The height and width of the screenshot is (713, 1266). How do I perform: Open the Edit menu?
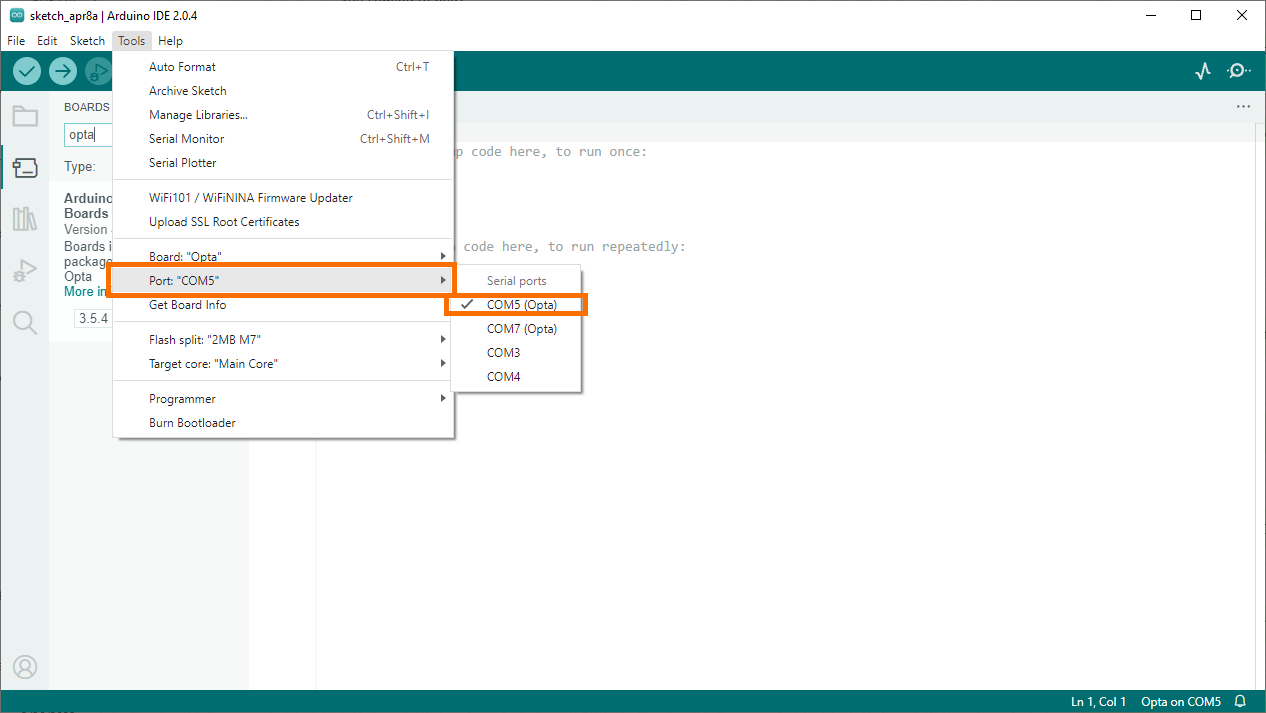coord(47,41)
